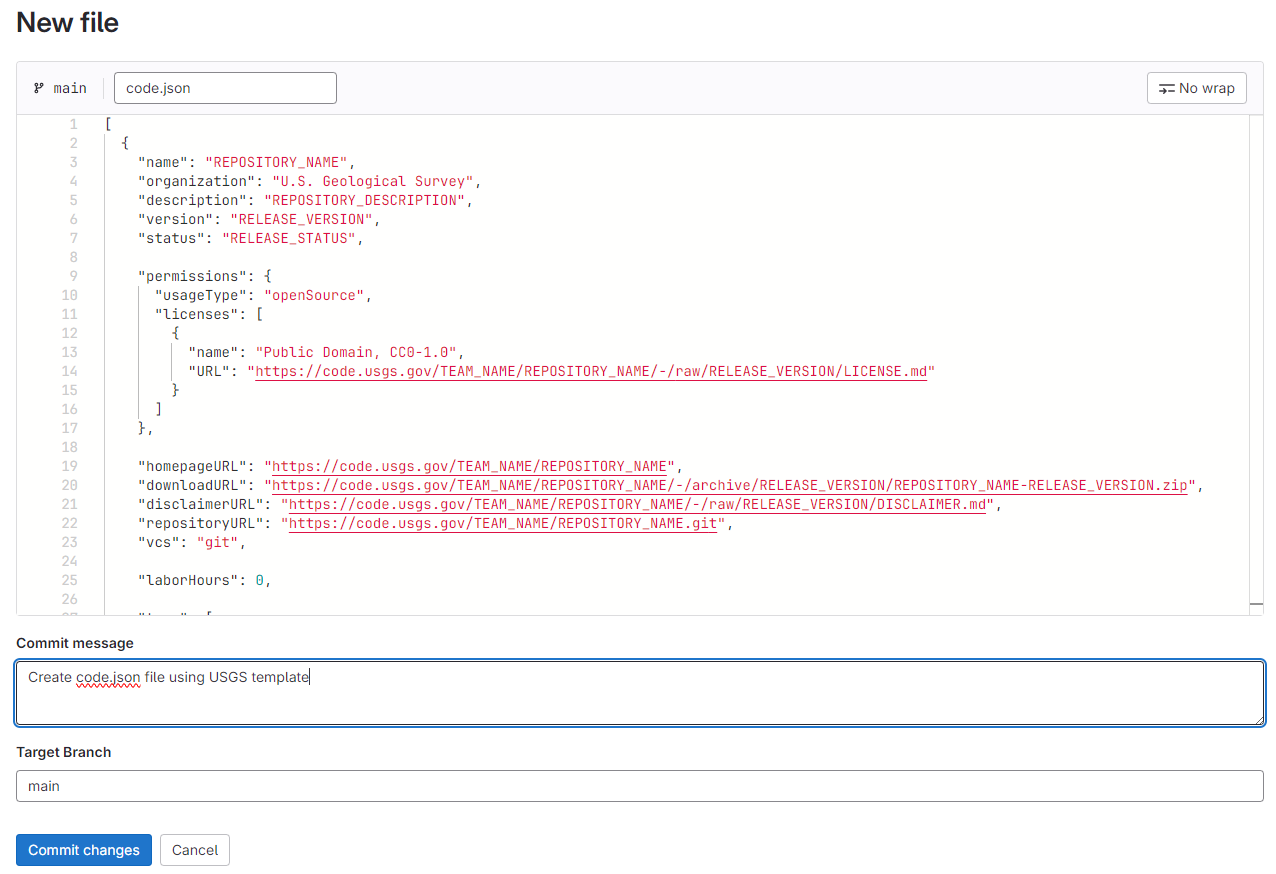Click the branch icon beside main
This screenshot has width=1276, height=874.
coord(39,88)
